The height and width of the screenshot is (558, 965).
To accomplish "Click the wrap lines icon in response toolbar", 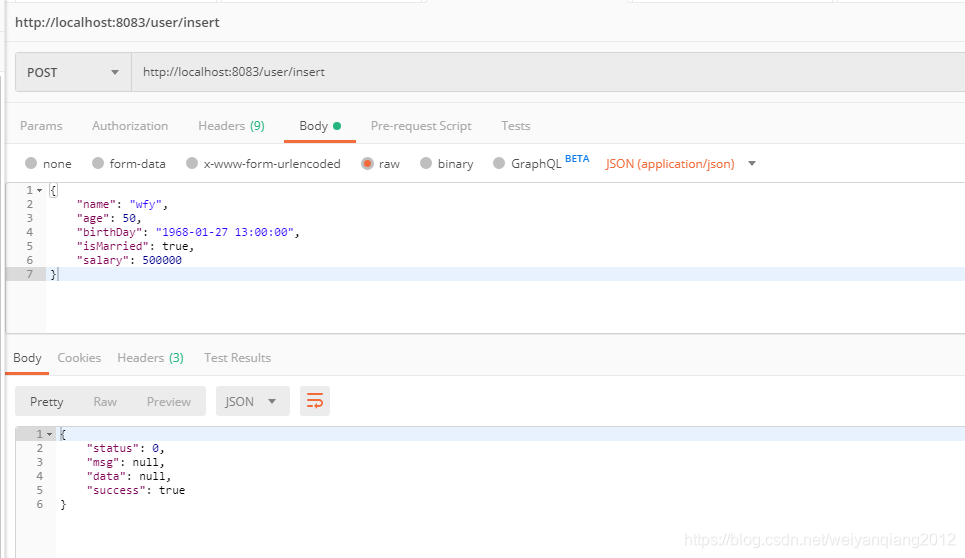I will point(314,402).
